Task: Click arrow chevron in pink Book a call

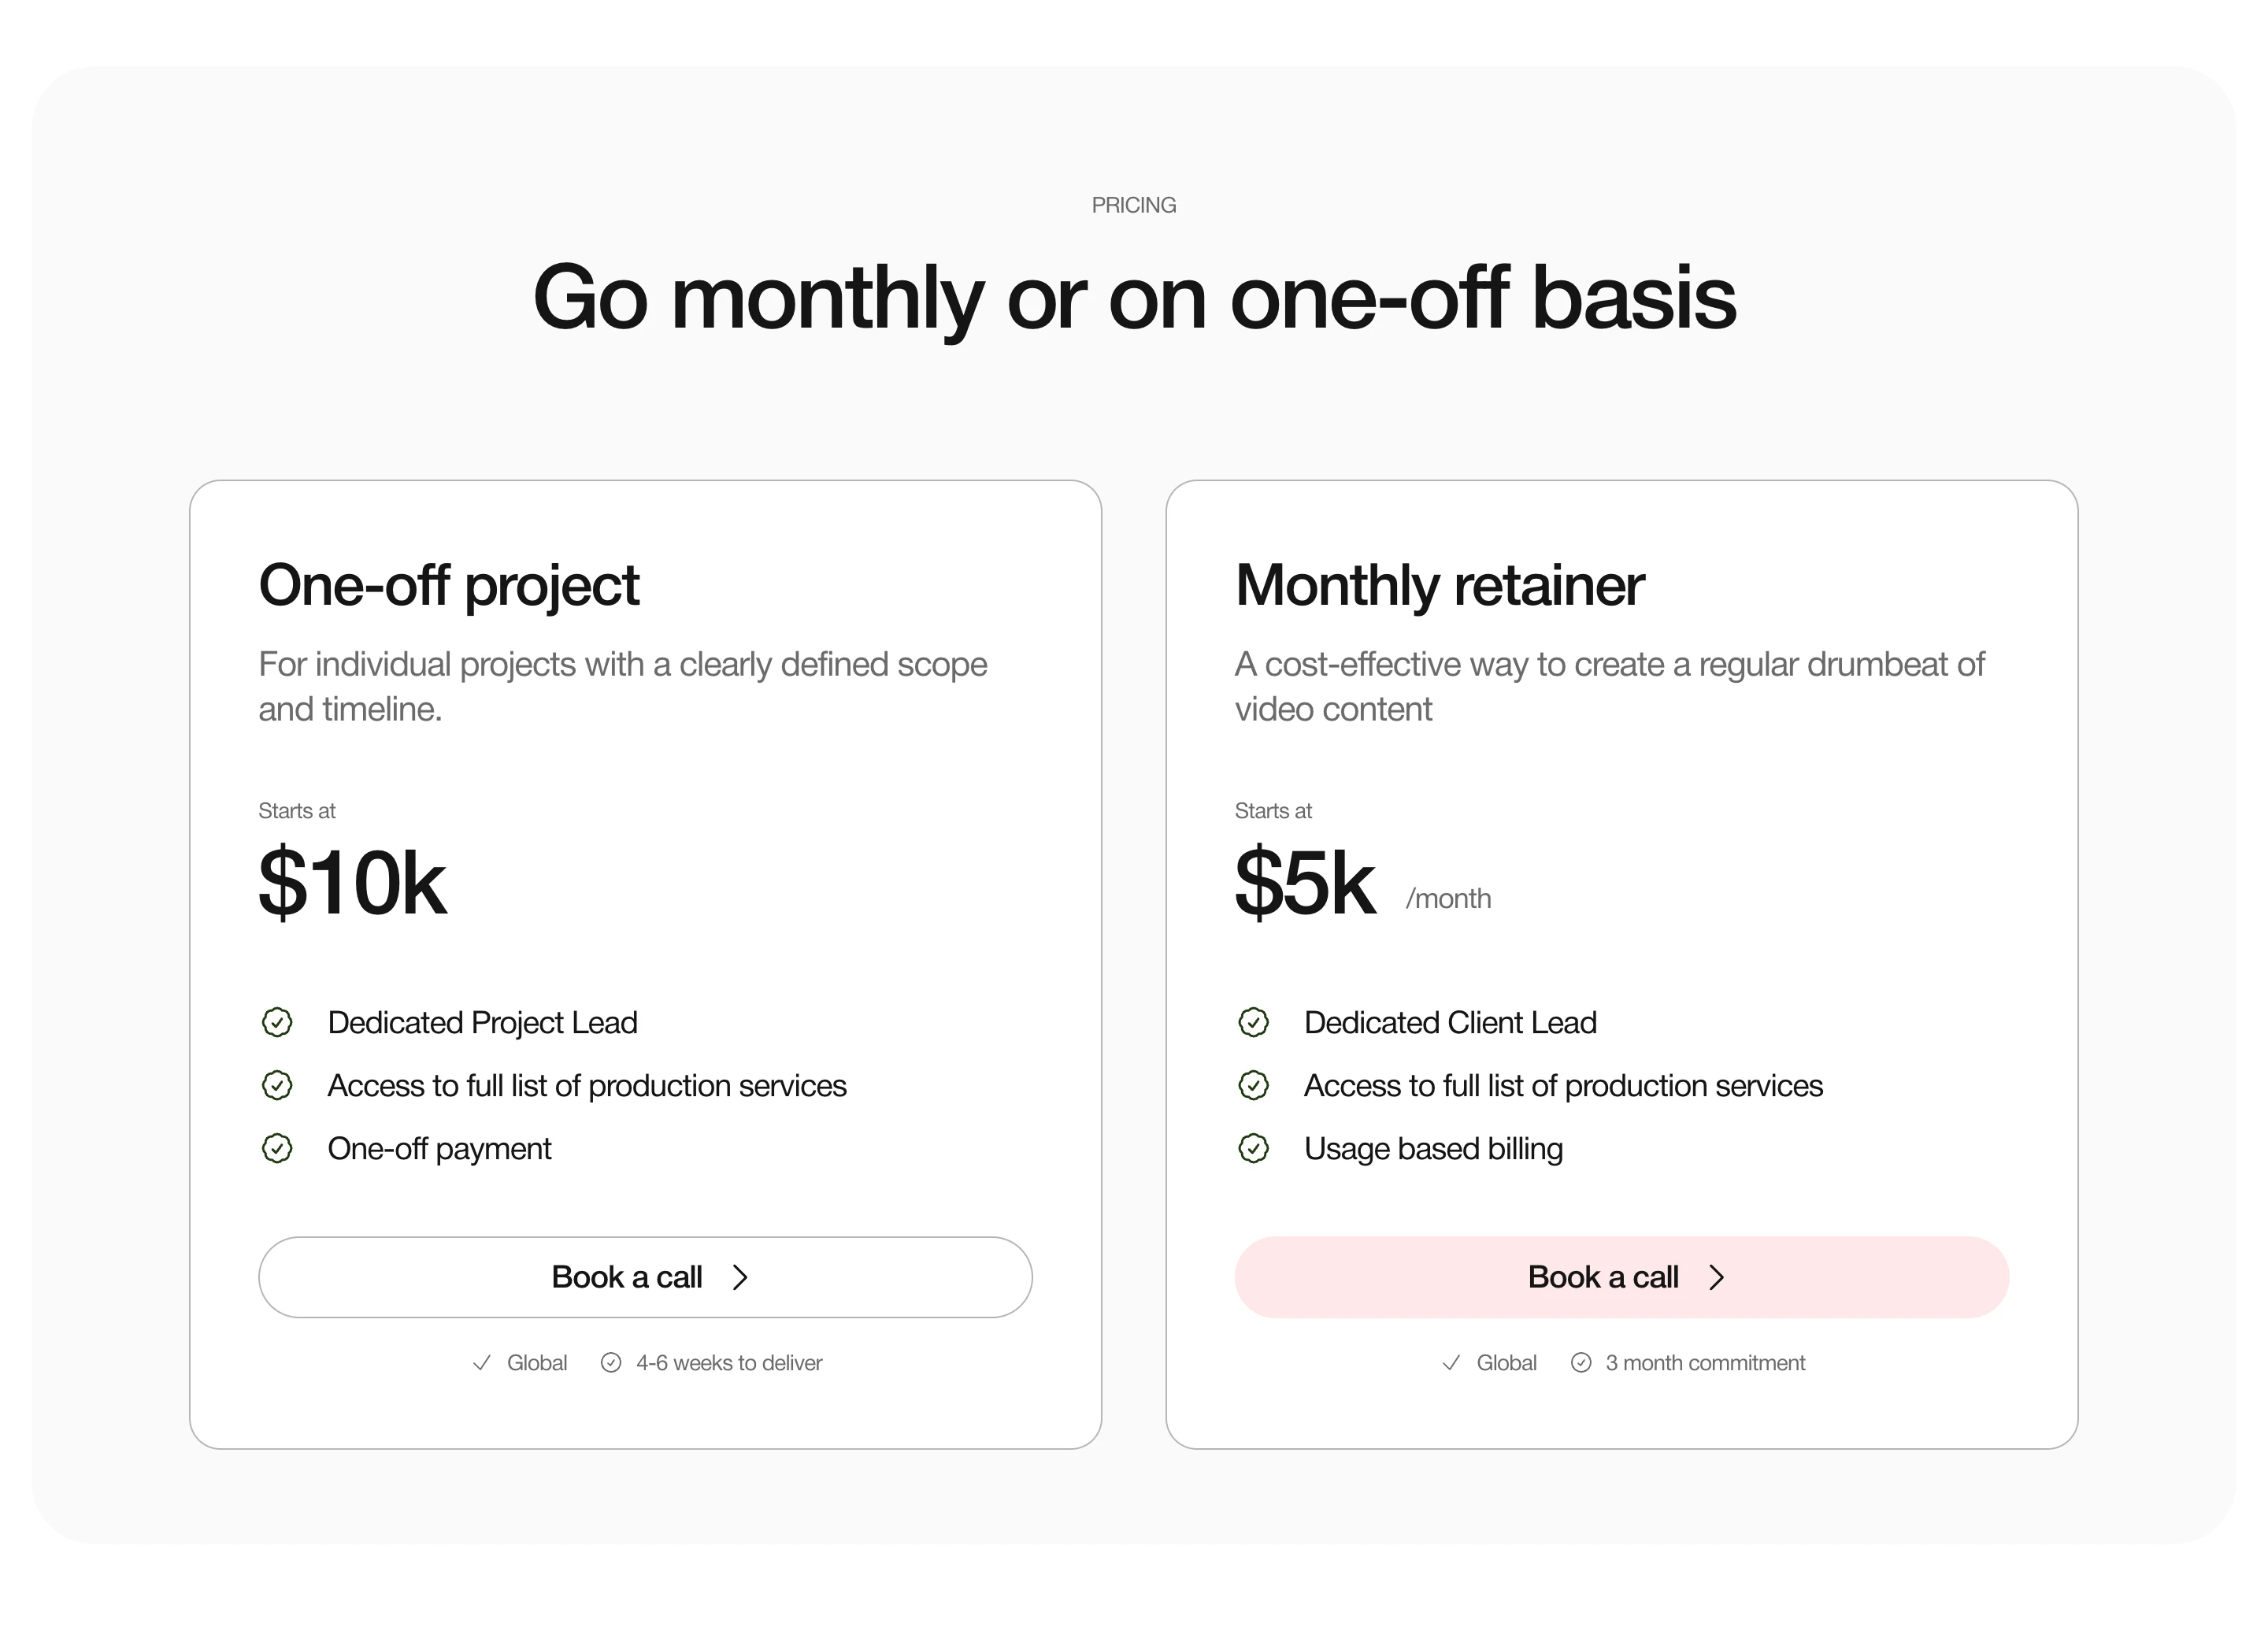Action: coord(1717,1277)
